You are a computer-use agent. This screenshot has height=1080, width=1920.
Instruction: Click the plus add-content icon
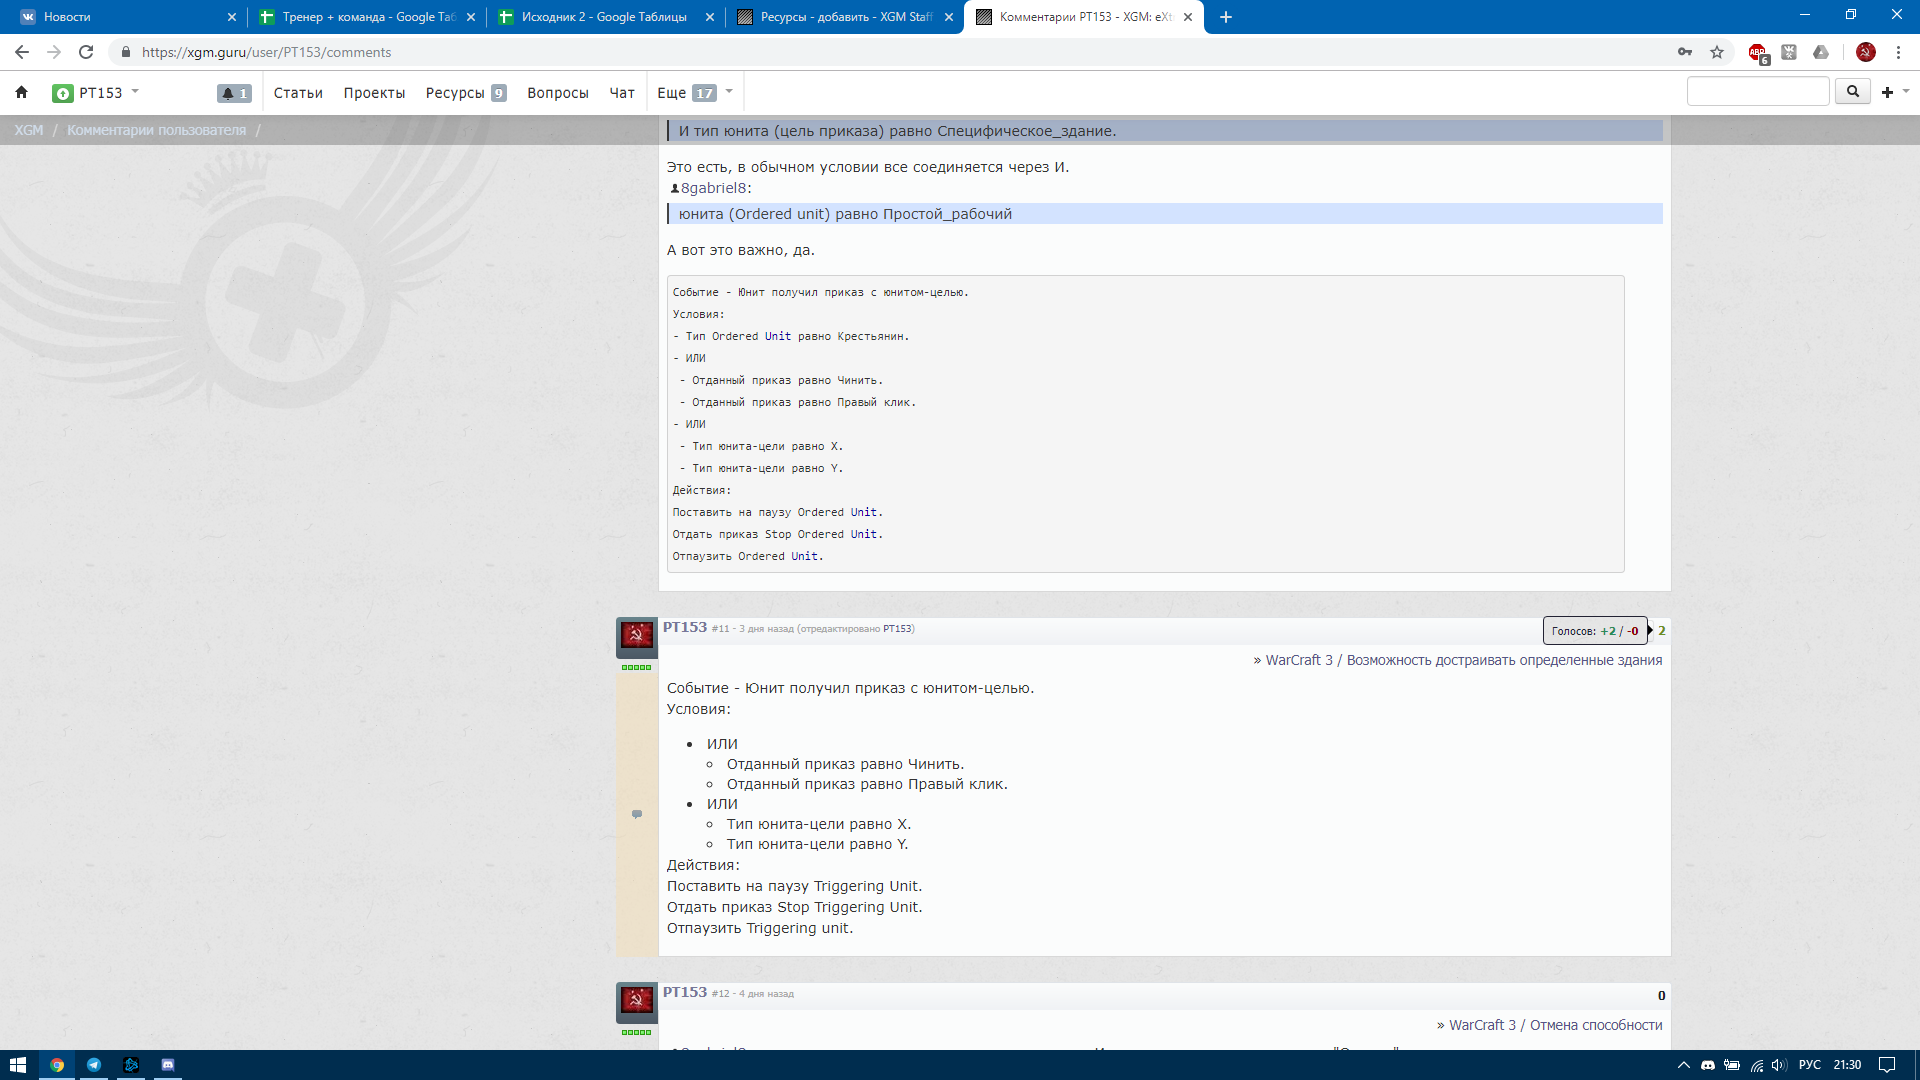pos(1887,92)
